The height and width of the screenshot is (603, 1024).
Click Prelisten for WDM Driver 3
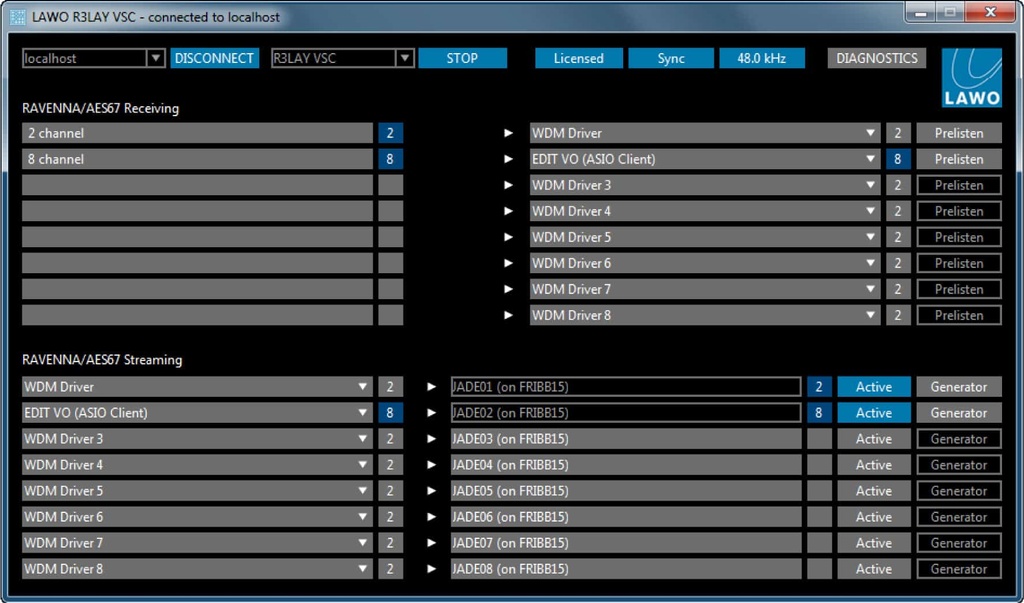pyautogui.click(x=959, y=185)
